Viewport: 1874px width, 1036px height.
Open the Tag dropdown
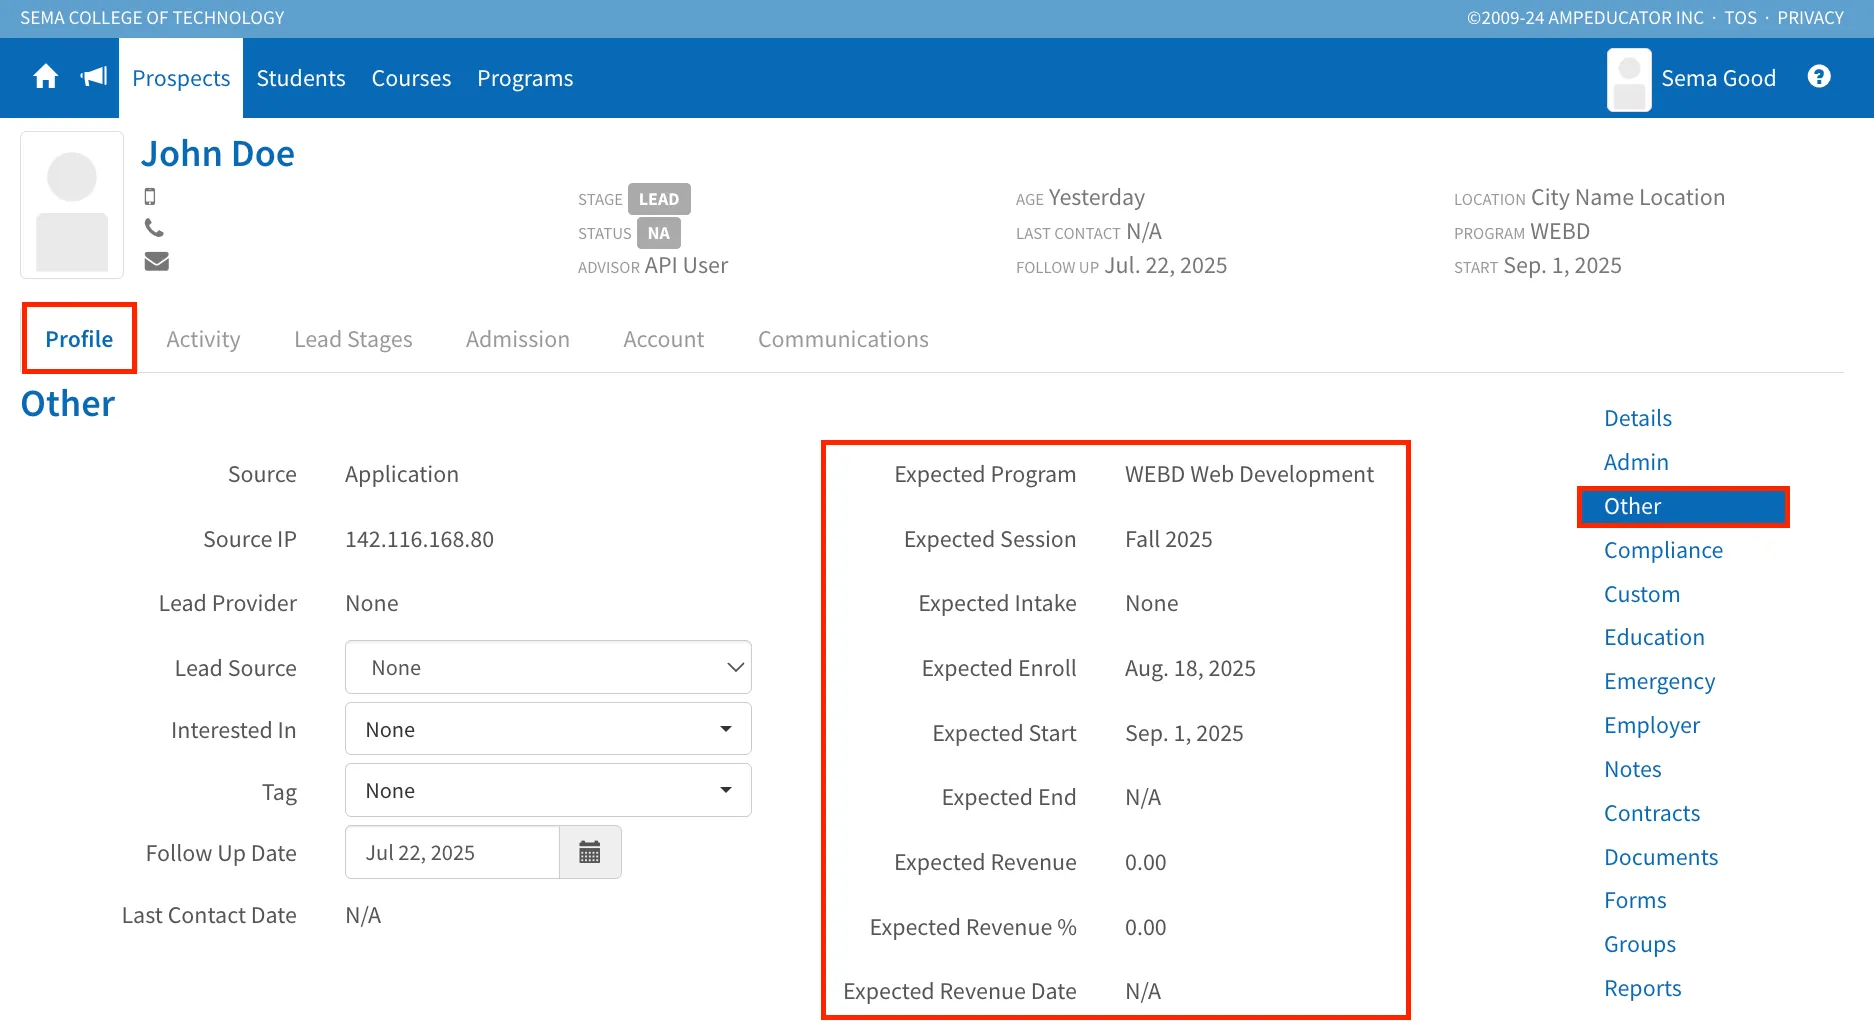[548, 790]
